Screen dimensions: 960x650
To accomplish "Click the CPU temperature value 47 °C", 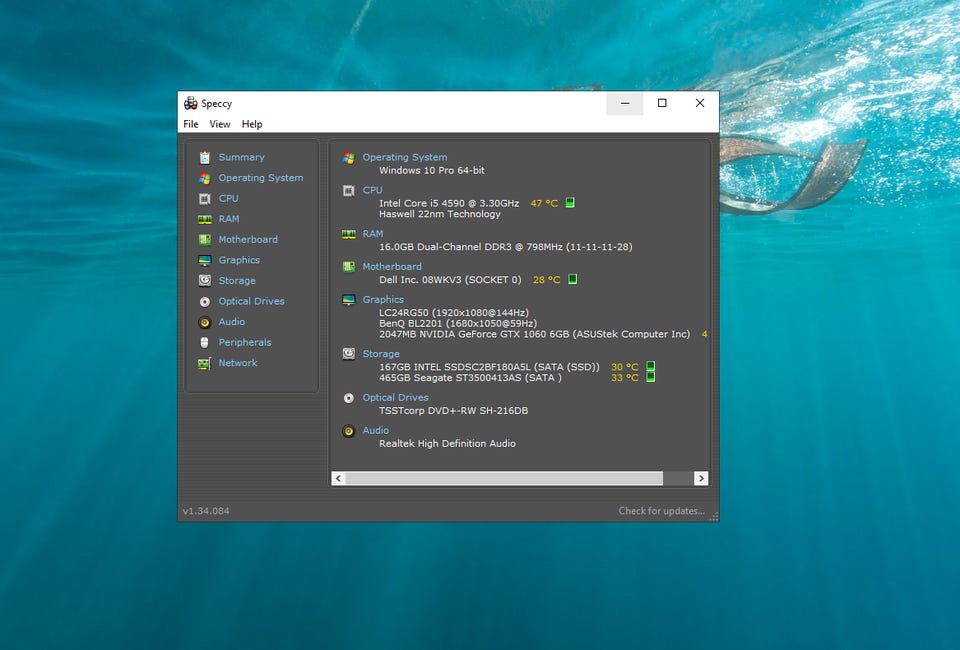I will coord(544,203).
